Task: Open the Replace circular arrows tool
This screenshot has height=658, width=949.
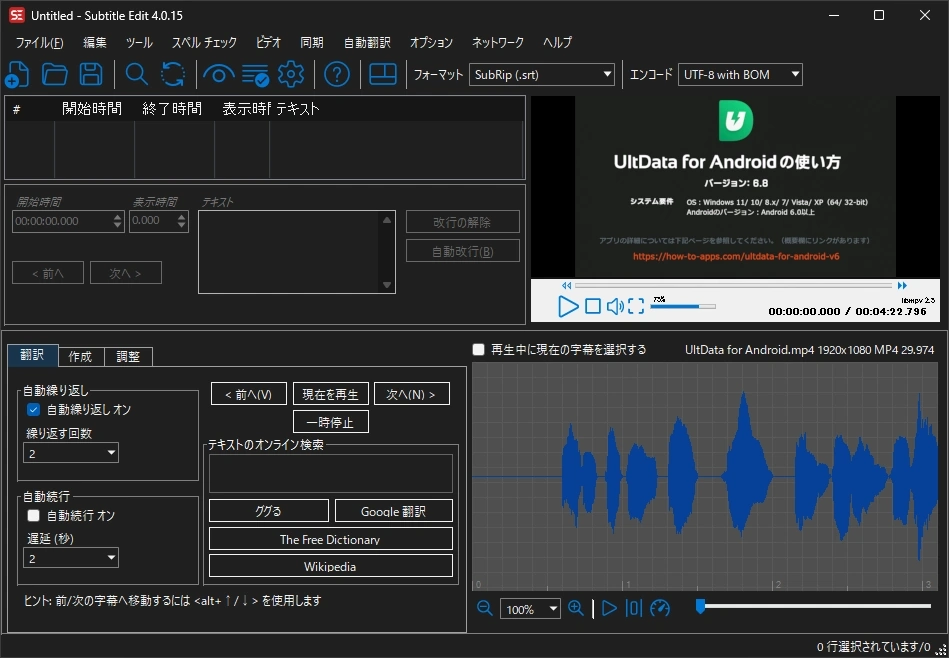Action: (173, 74)
